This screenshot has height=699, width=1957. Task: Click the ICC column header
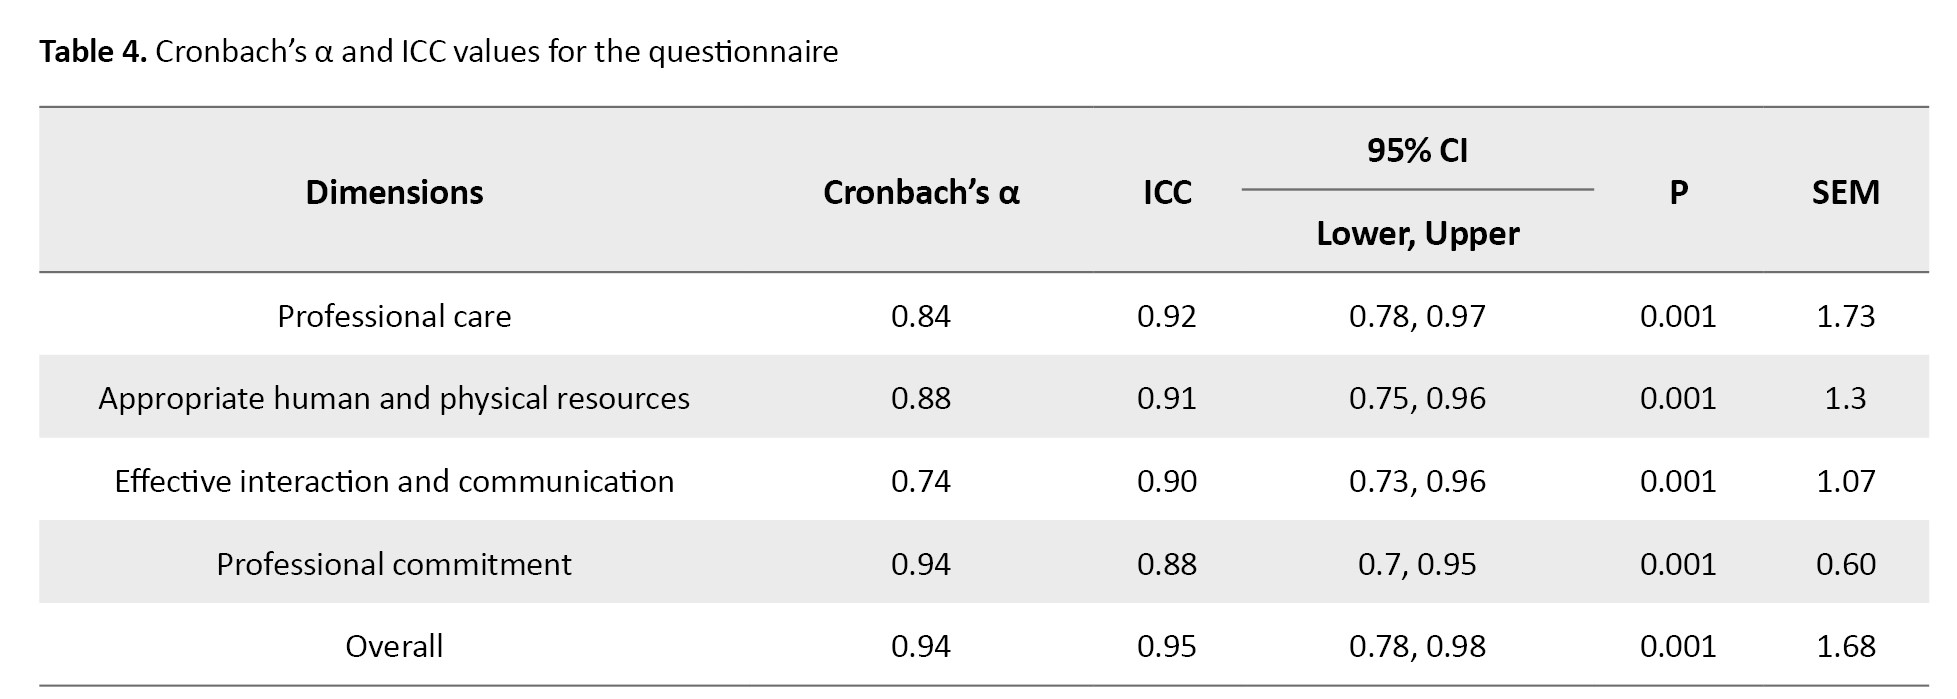tap(1167, 192)
